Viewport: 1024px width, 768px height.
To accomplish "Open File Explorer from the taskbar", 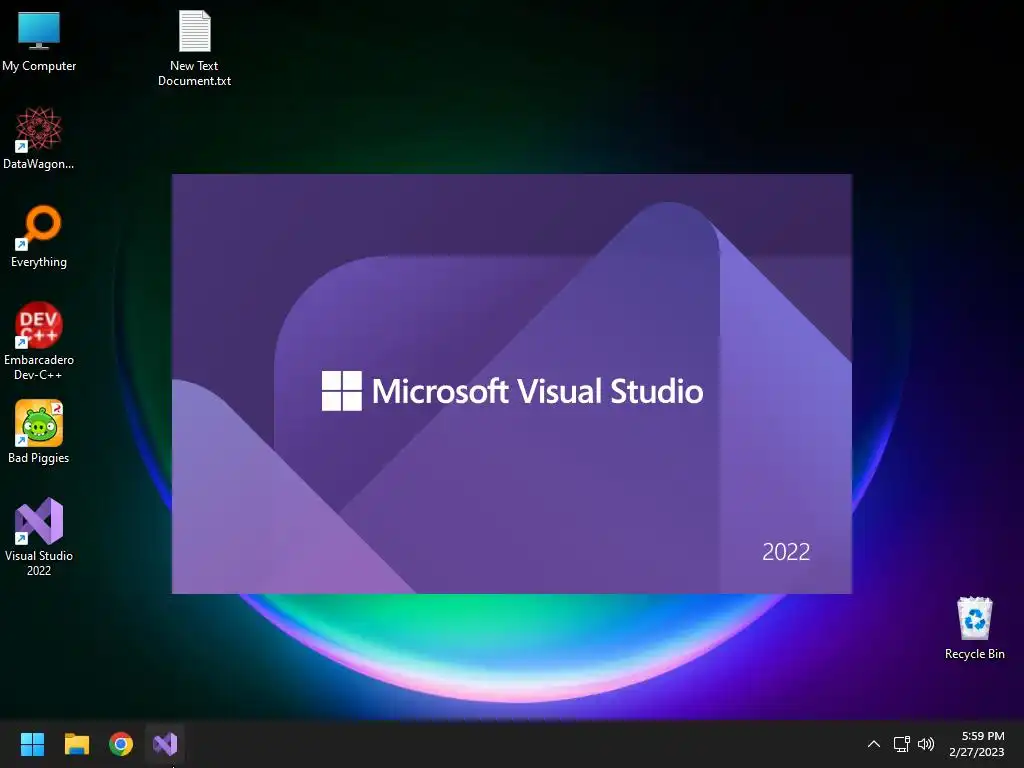I will tap(76, 744).
